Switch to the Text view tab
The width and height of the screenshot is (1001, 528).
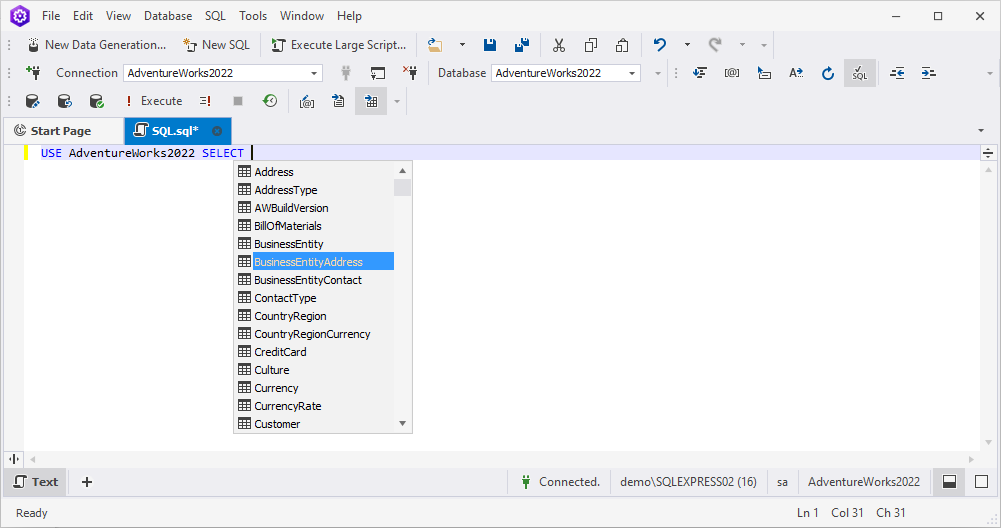pos(36,482)
